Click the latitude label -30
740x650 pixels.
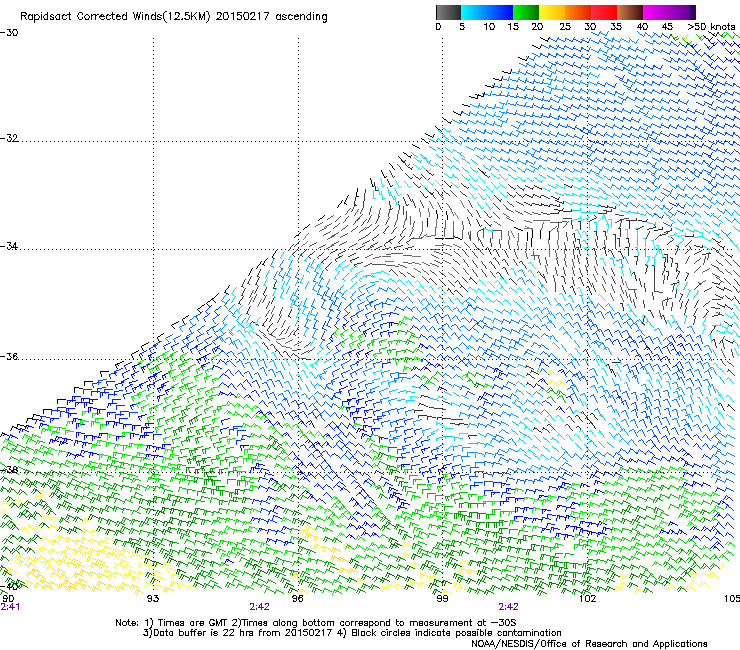9,33
